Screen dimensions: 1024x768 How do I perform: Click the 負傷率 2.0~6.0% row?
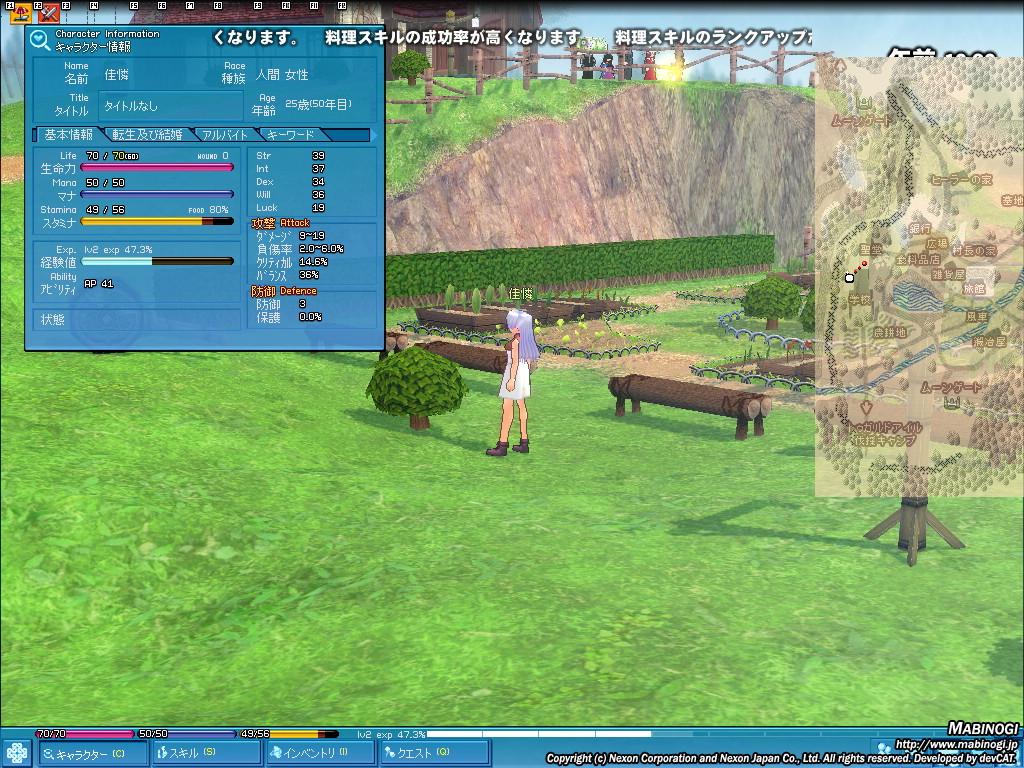click(300, 249)
